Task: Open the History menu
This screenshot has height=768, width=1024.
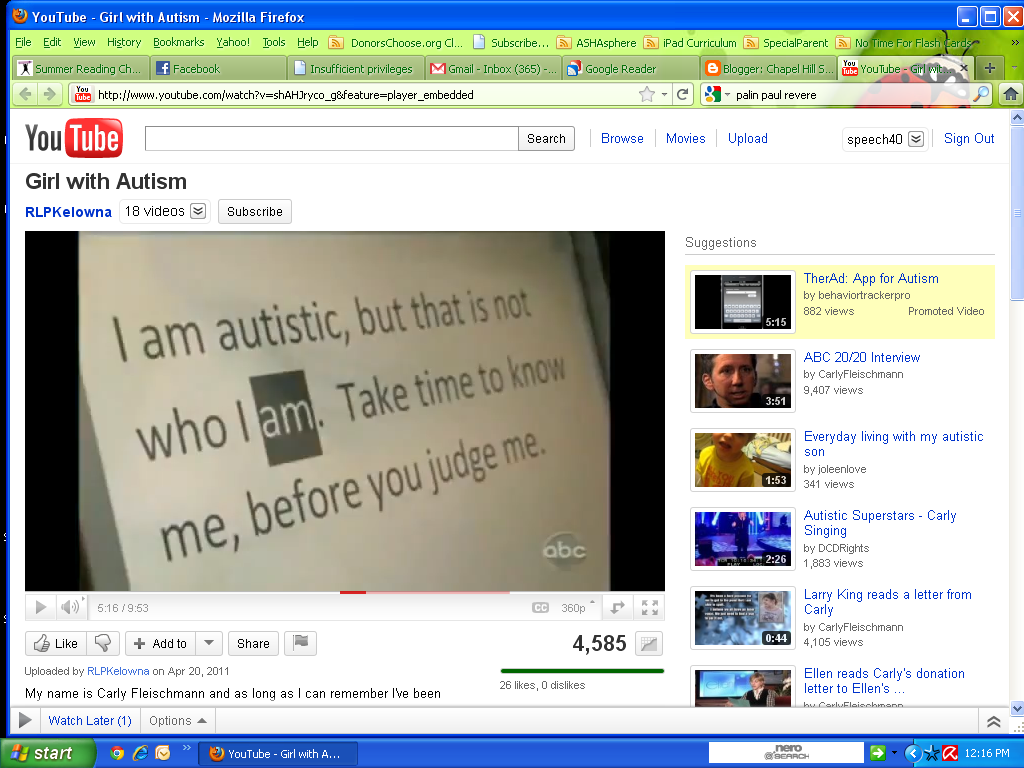Action: pyautogui.click(x=123, y=42)
